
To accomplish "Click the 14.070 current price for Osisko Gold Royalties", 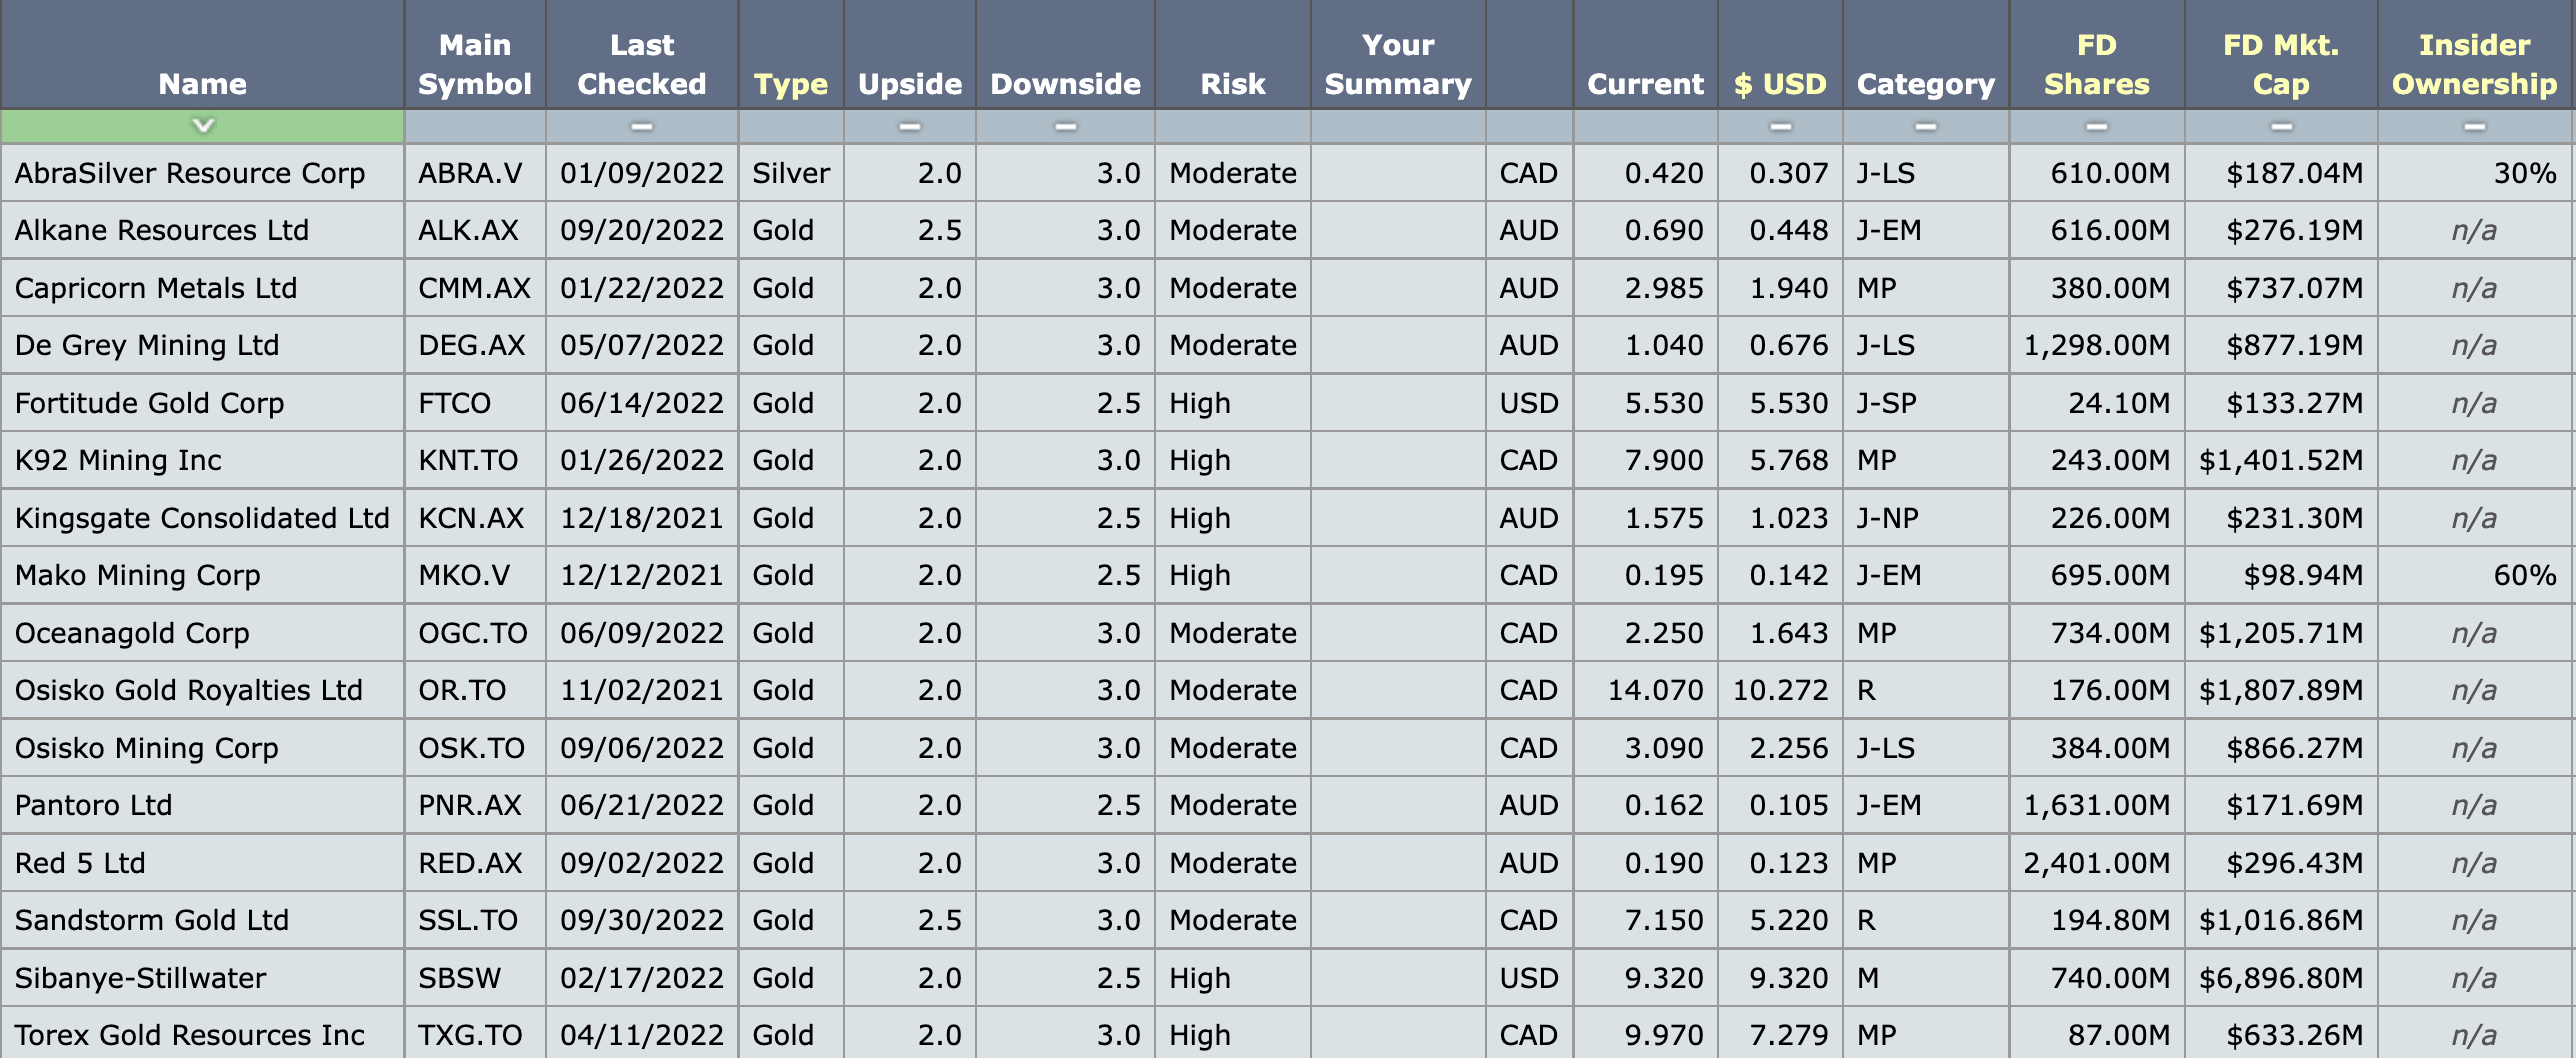I will tap(1646, 690).
